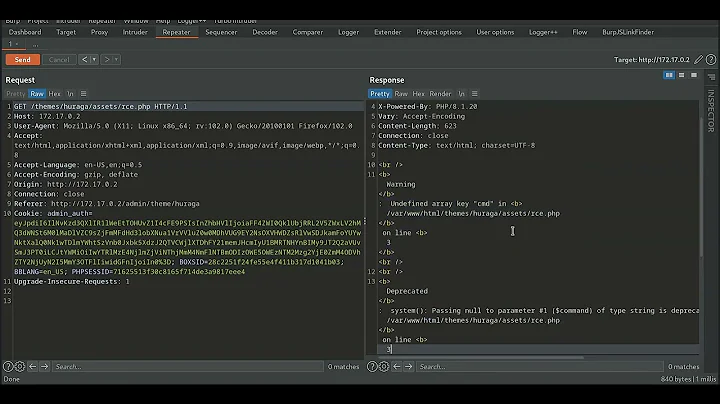Image resolution: width=720 pixels, height=404 pixels.
Task: Jump to previous response search match
Action: click(x=396, y=366)
